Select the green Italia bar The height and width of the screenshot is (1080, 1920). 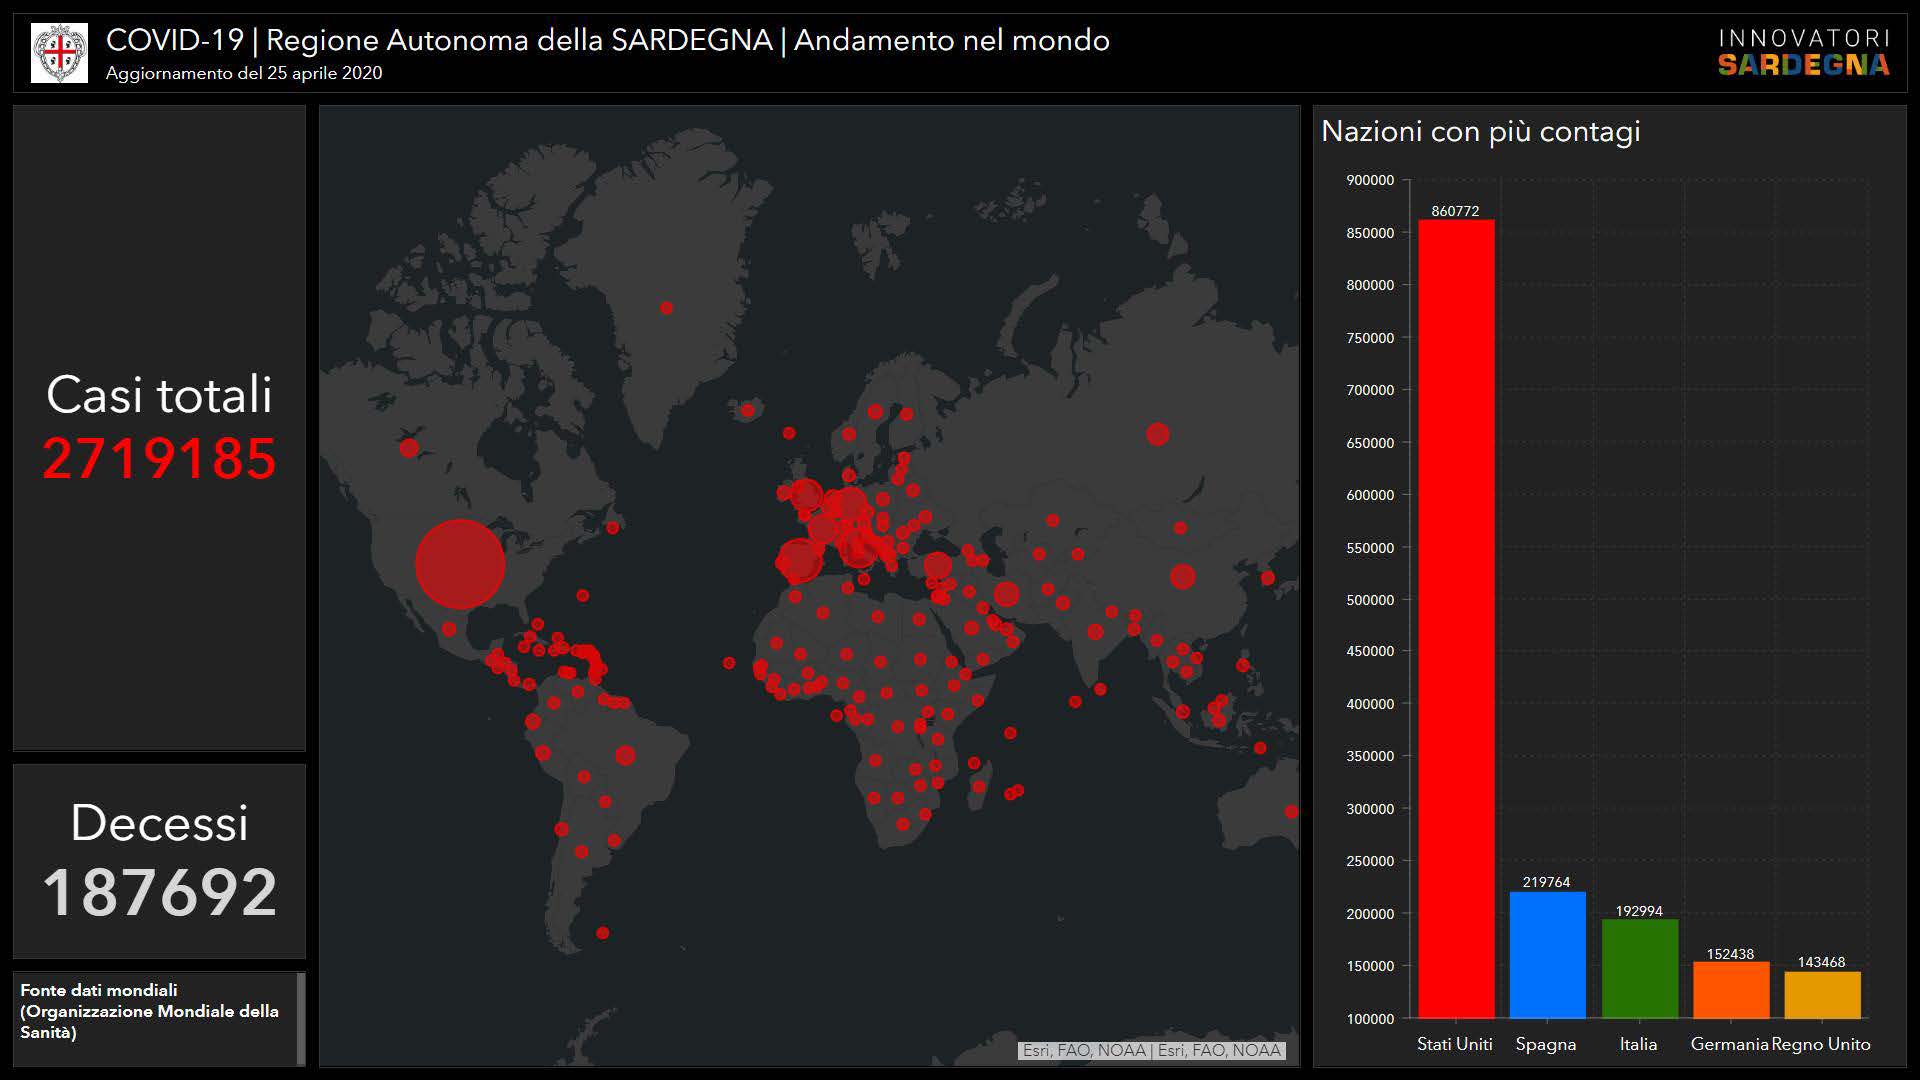[1639, 968]
